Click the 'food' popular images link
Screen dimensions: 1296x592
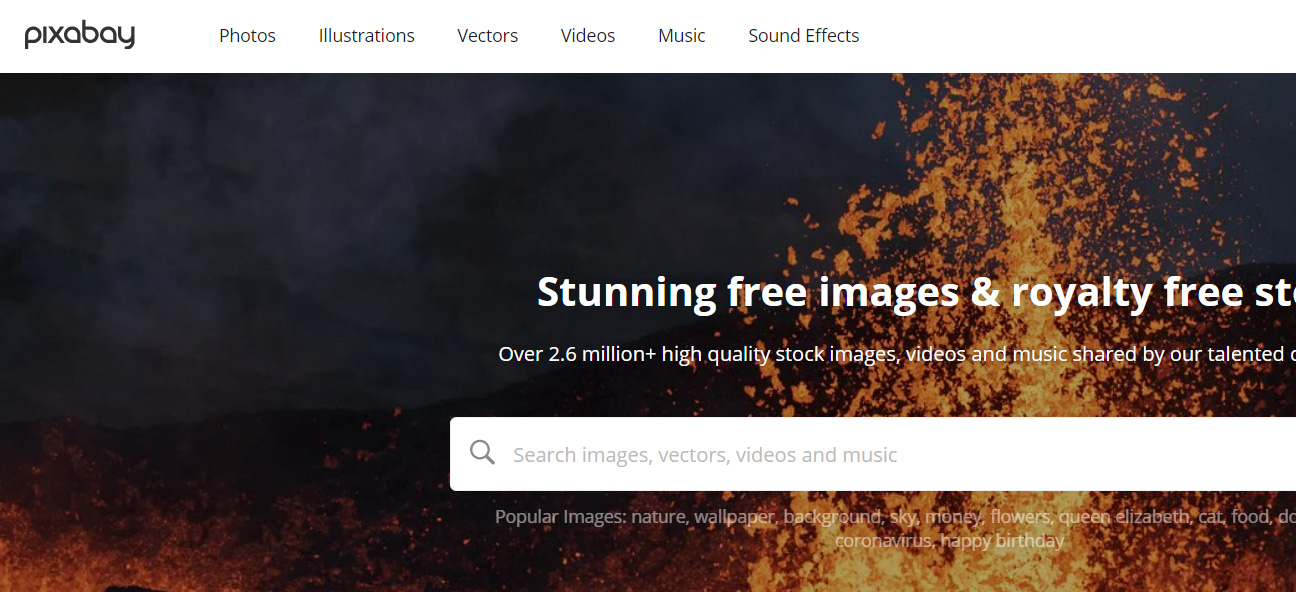[1251, 517]
